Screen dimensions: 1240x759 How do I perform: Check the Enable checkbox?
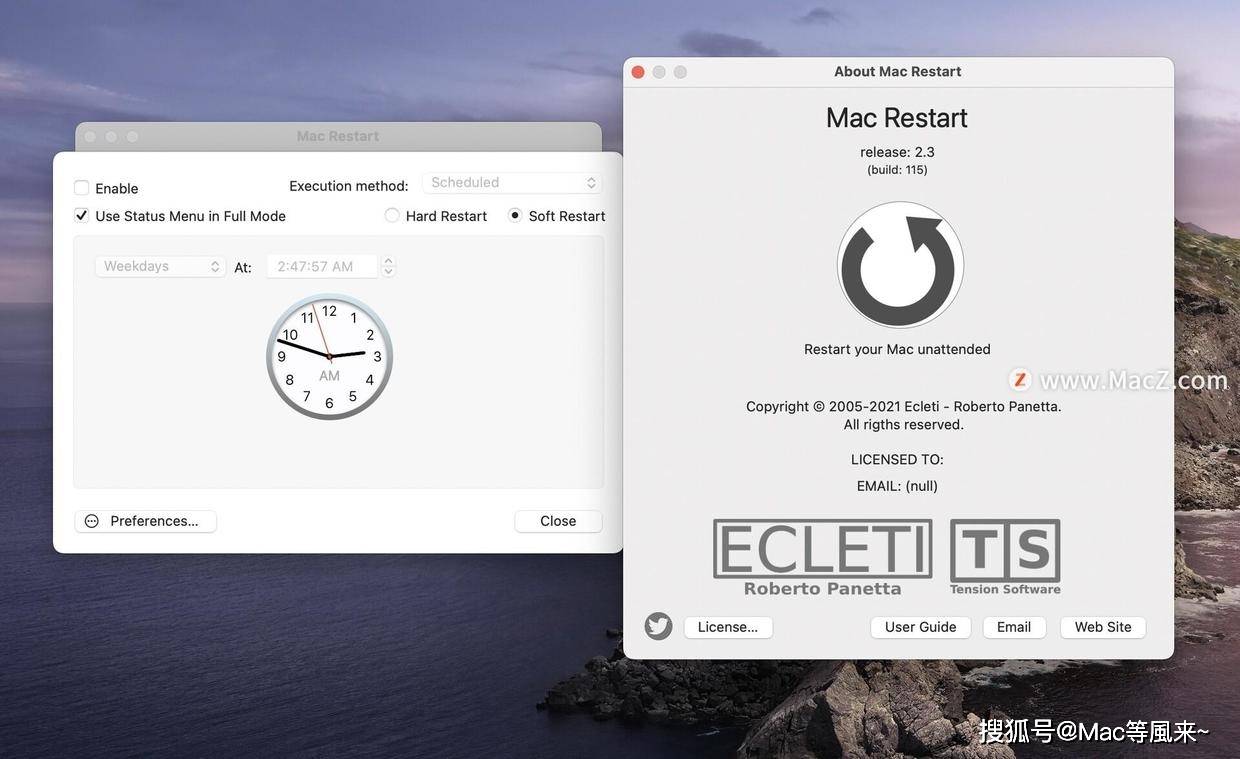click(80, 187)
